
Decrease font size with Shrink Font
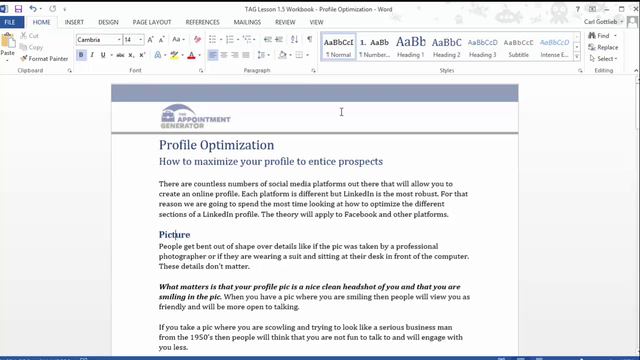click(161, 40)
